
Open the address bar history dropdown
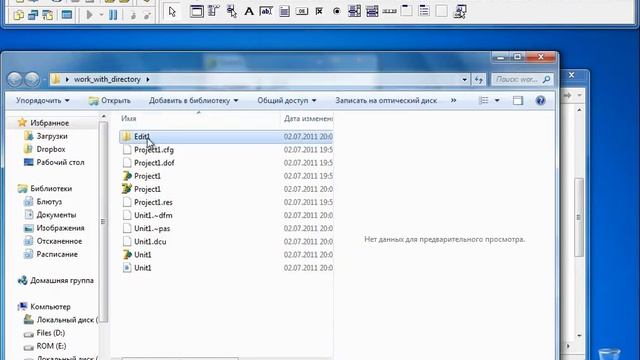[464, 80]
